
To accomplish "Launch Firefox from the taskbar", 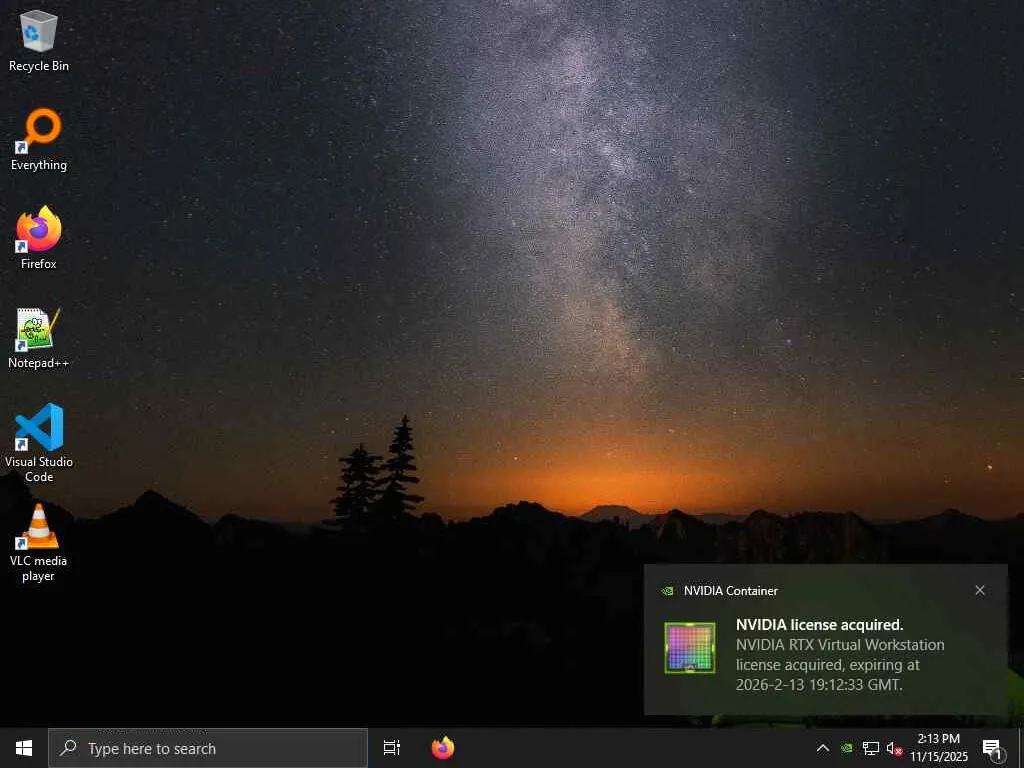I will [443, 748].
